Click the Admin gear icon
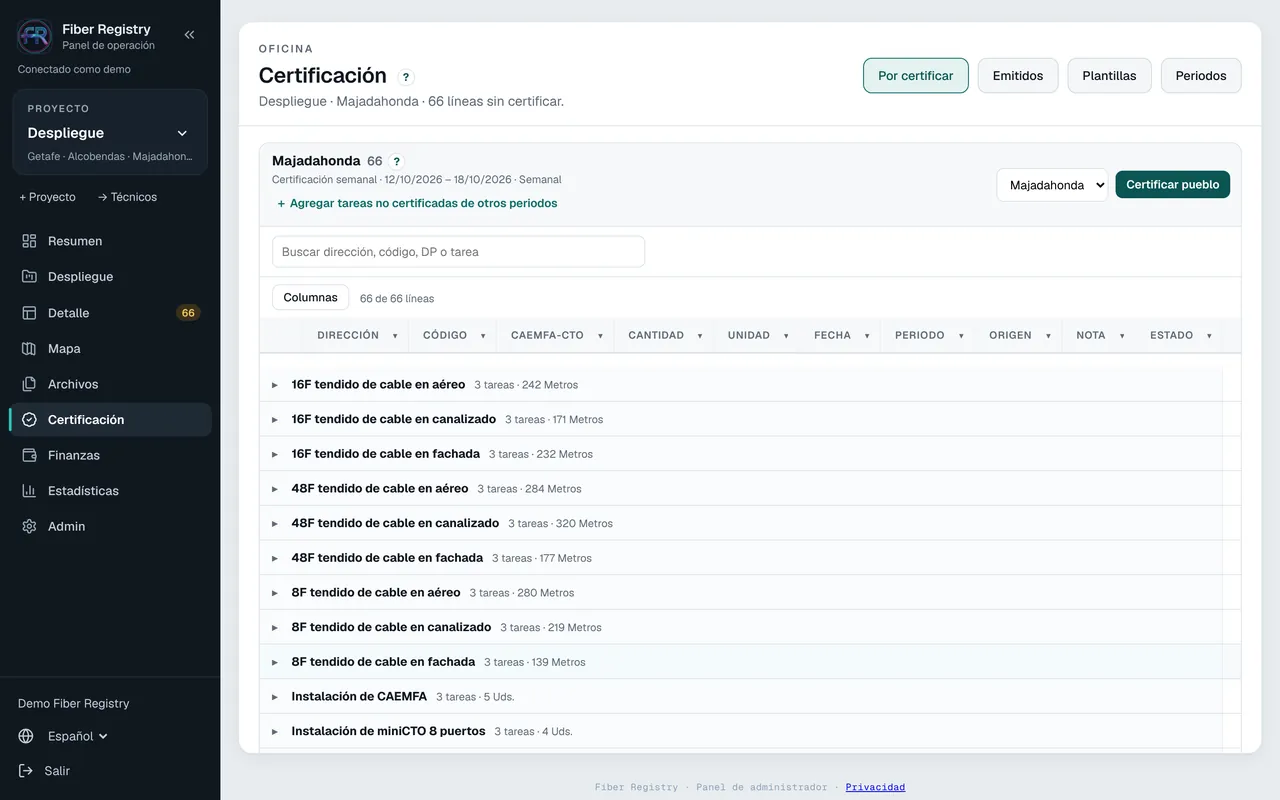This screenshot has width=1280, height=800. click(x=29, y=526)
